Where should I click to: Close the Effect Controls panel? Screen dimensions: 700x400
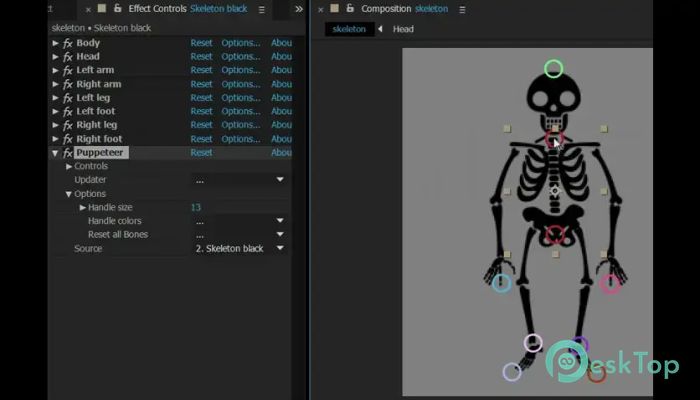pos(88,9)
